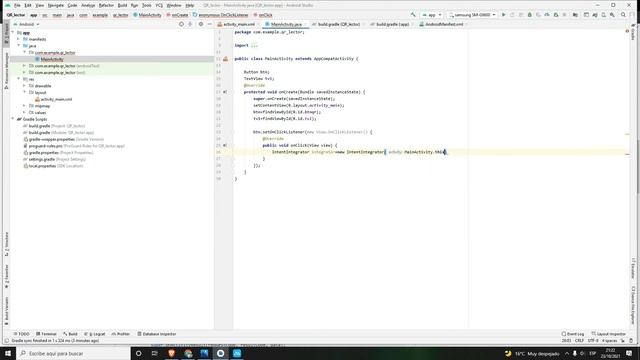Open the app run configuration dropdown
The width and height of the screenshot is (640, 360).
coord(432,15)
